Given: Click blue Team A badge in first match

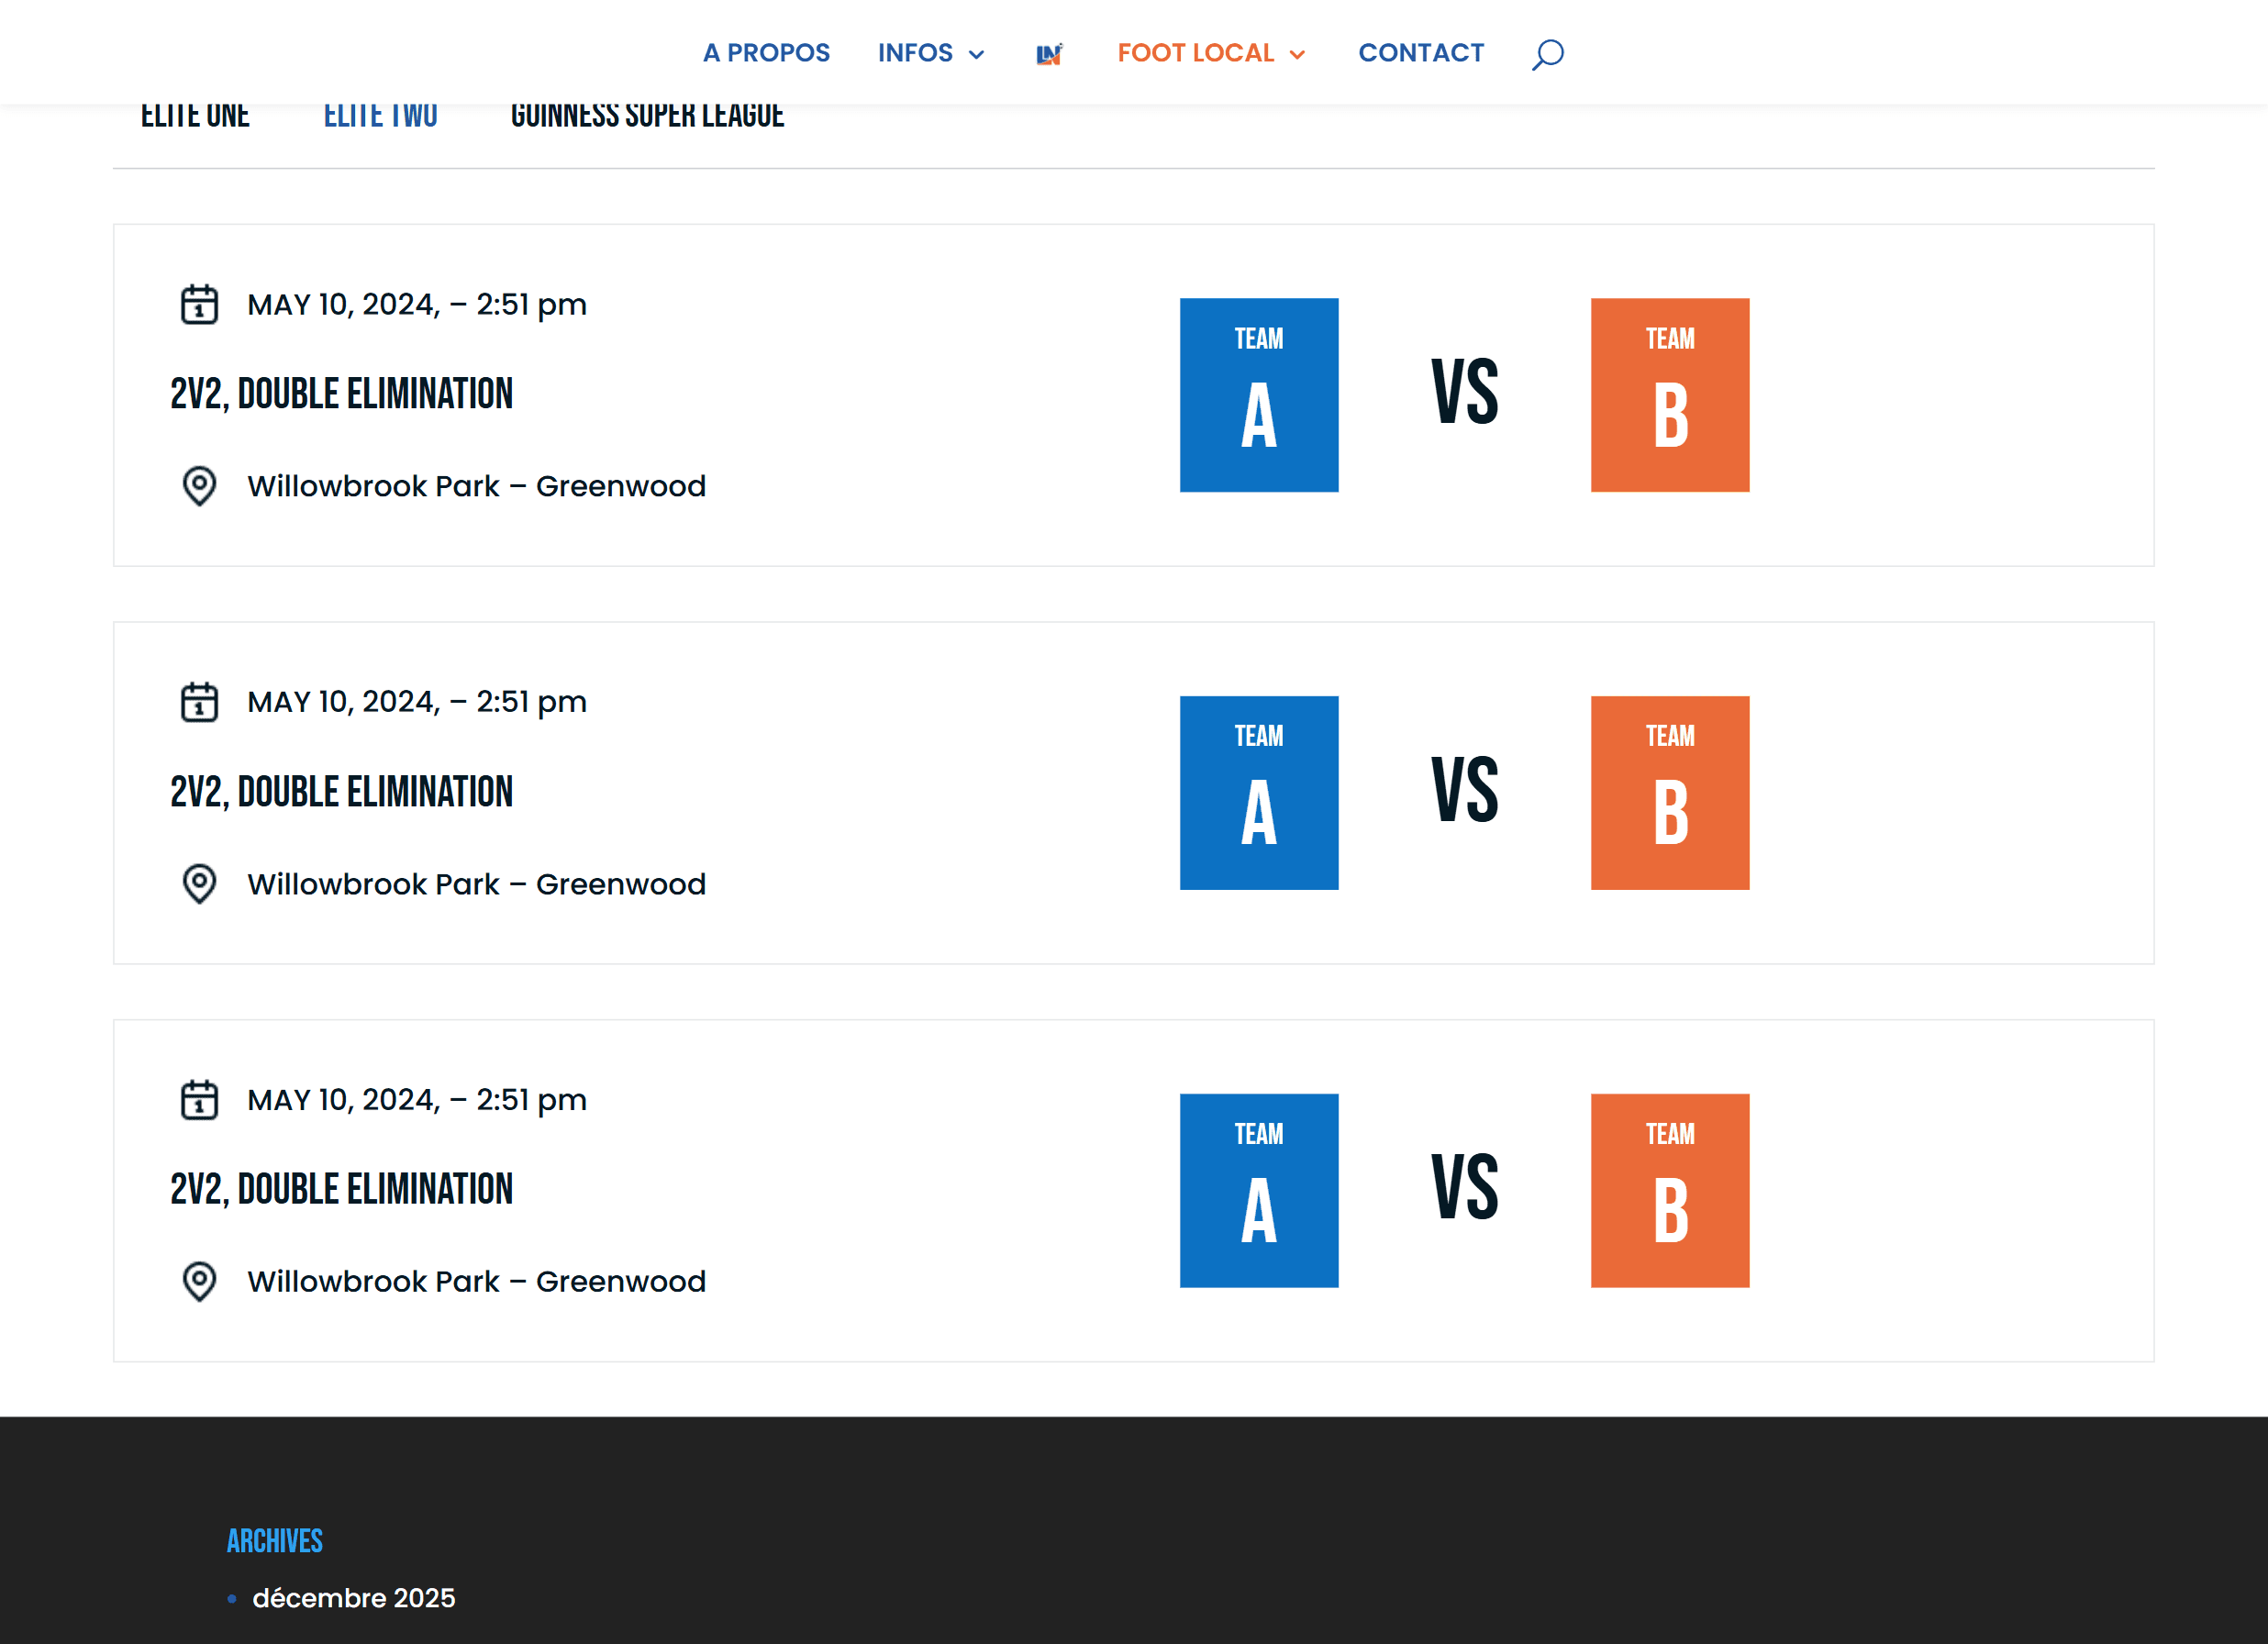Looking at the screenshot, I should tap(1258, 395).
